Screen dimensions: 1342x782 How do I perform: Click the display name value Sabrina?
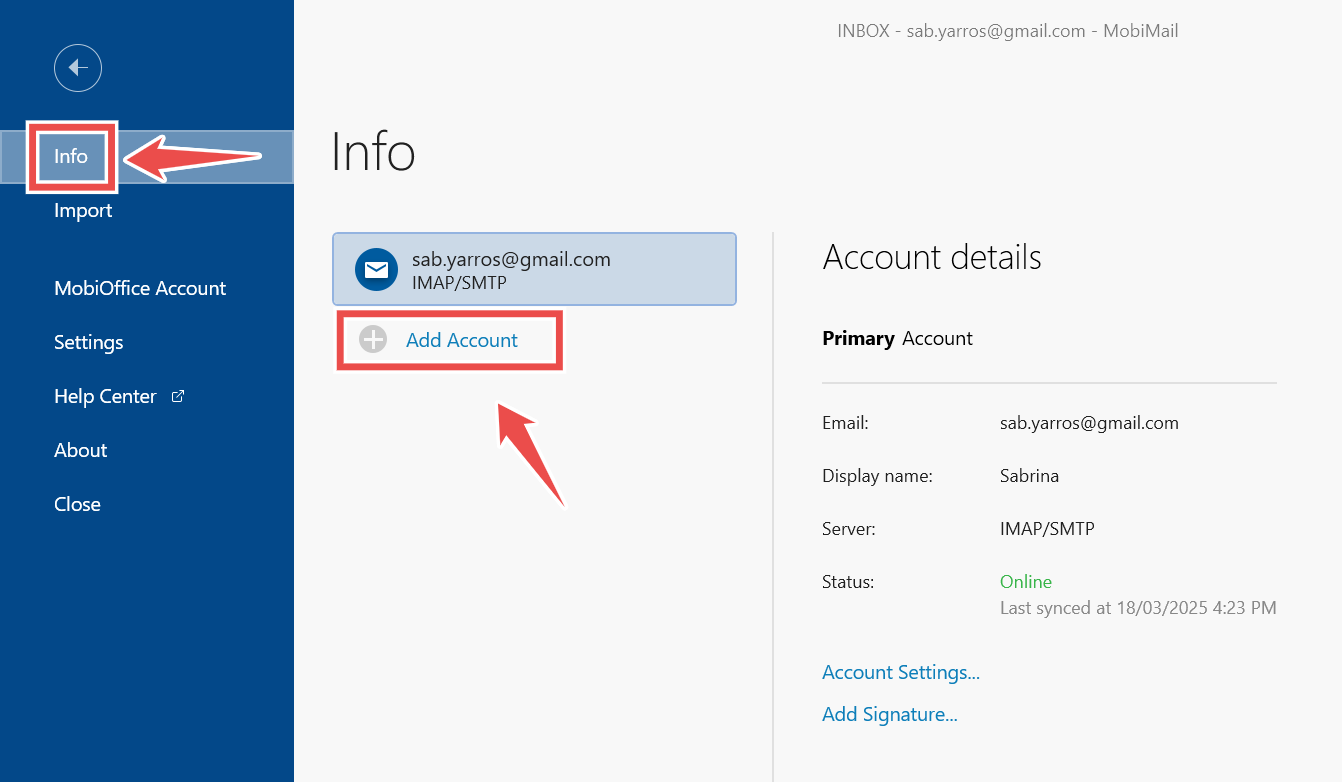[x=1028, y=476]
